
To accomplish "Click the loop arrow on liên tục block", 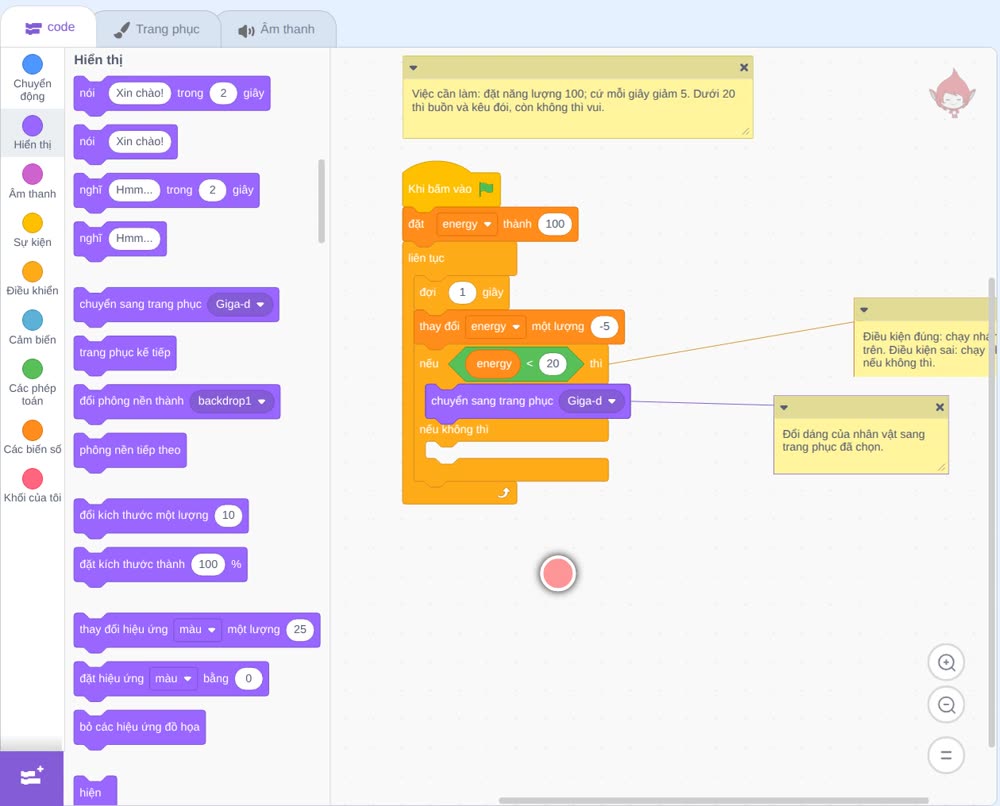I will pyautogui.click(x=504, y=492).
